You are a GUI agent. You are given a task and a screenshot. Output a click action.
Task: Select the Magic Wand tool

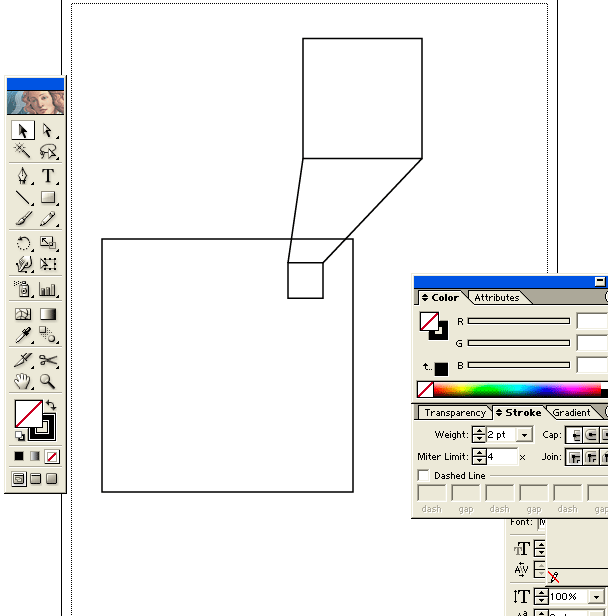click(22, 152)
